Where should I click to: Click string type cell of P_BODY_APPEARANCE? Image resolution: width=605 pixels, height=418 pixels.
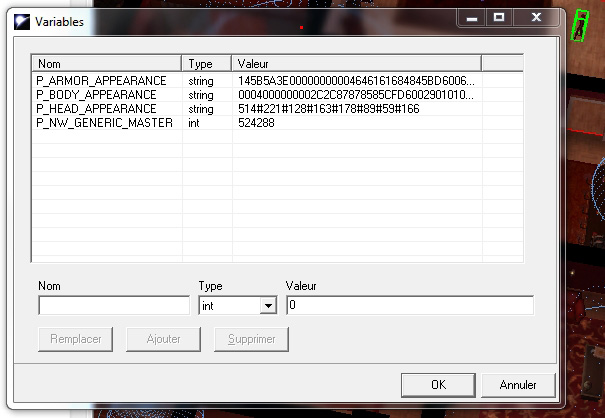point(201,95)
